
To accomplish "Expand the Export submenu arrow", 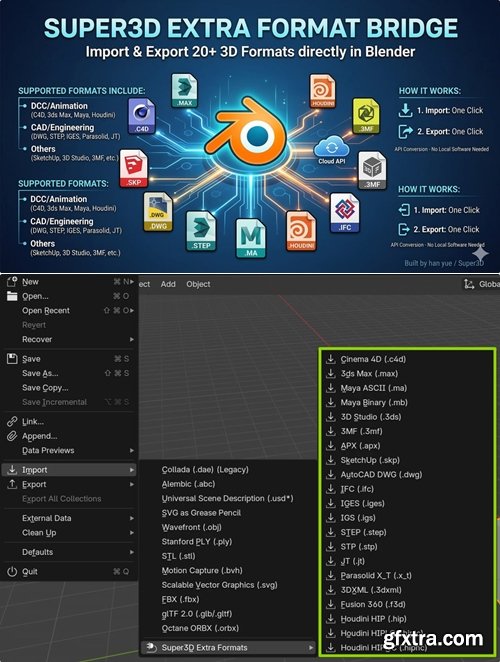I will pyautogui.click(x=132, y=484).
